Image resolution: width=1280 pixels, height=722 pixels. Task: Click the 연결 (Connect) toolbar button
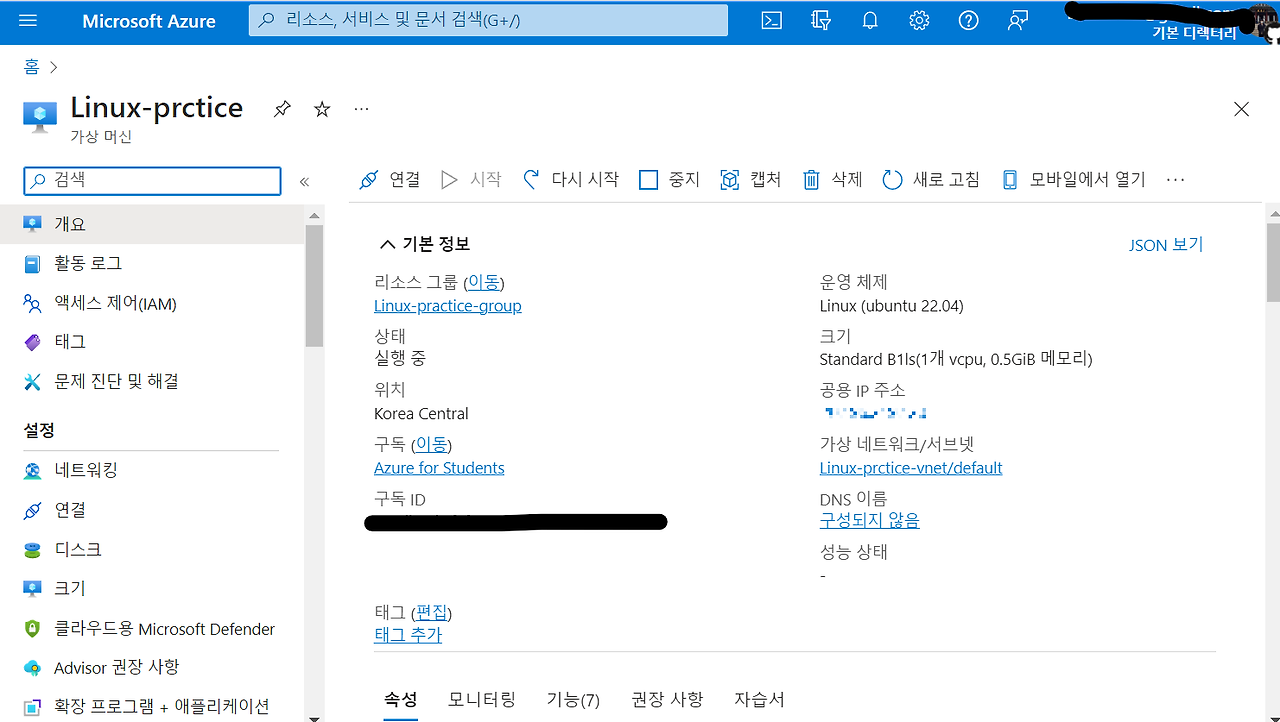pyautogui.click(x=390, y=180)
